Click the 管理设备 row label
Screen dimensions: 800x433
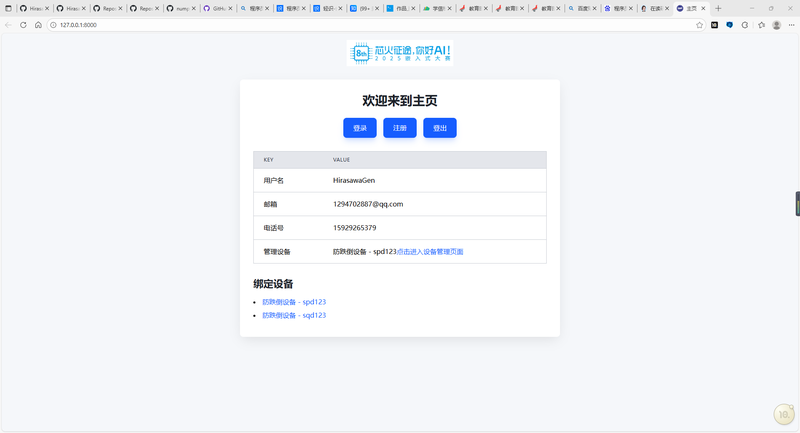(277, 252)
